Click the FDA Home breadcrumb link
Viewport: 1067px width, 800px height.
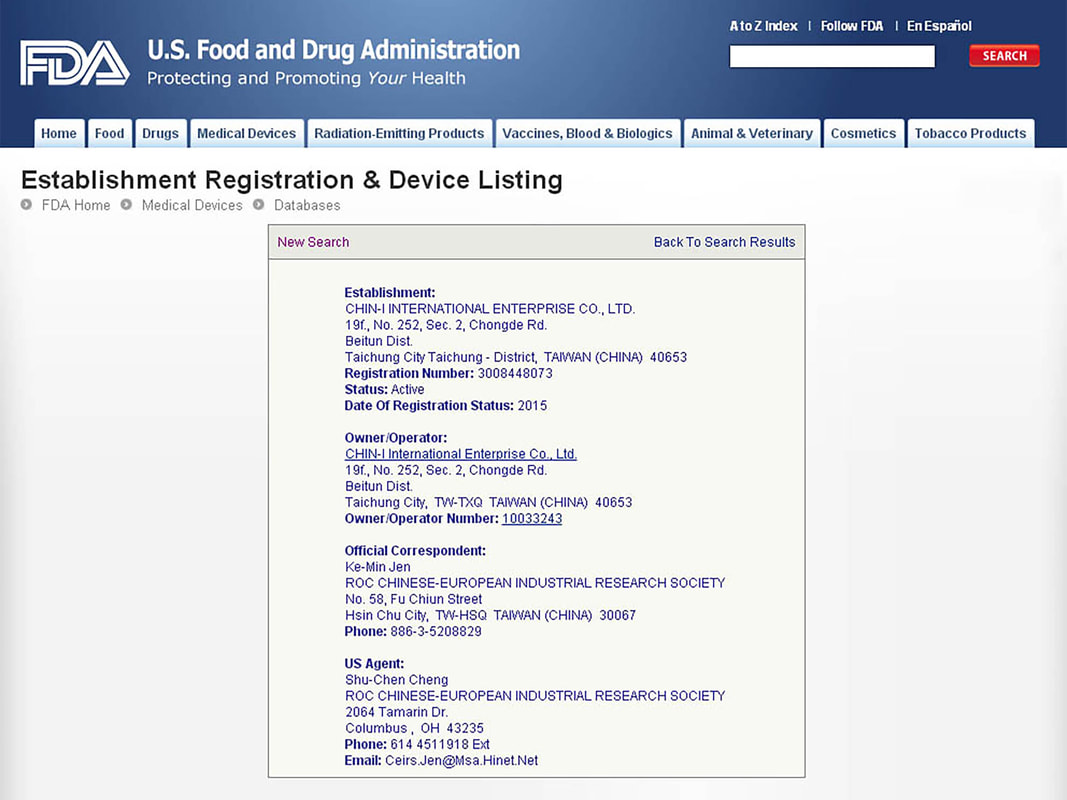[x=76, y=205]
